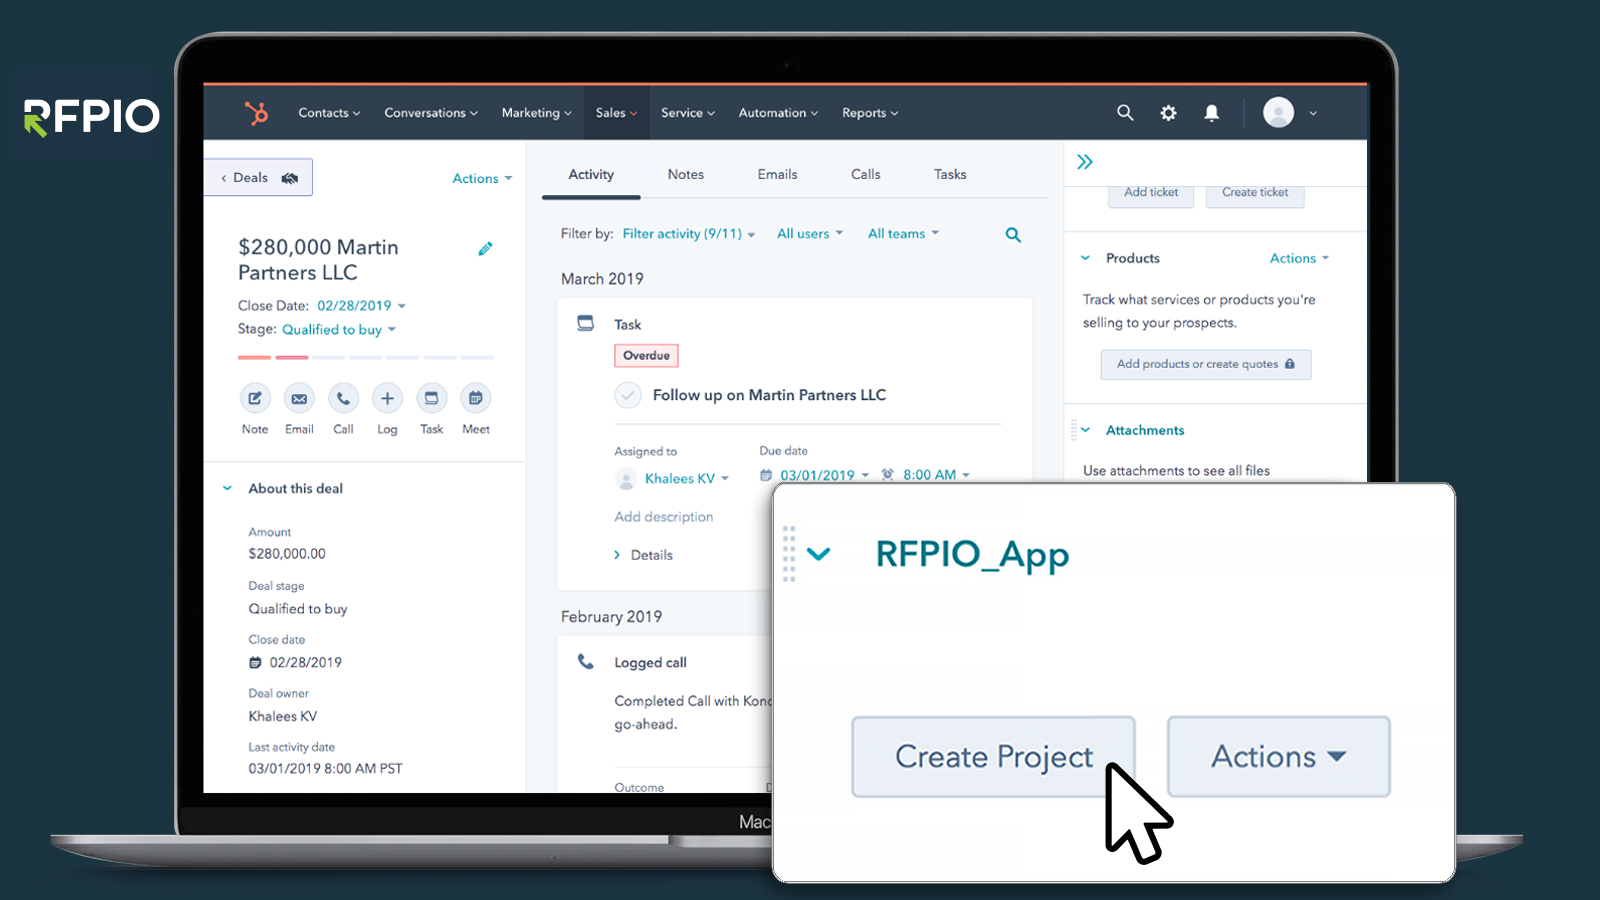
Task: Mark task Follow up on Martin Partners complete
Action: (x=628, y=395)
